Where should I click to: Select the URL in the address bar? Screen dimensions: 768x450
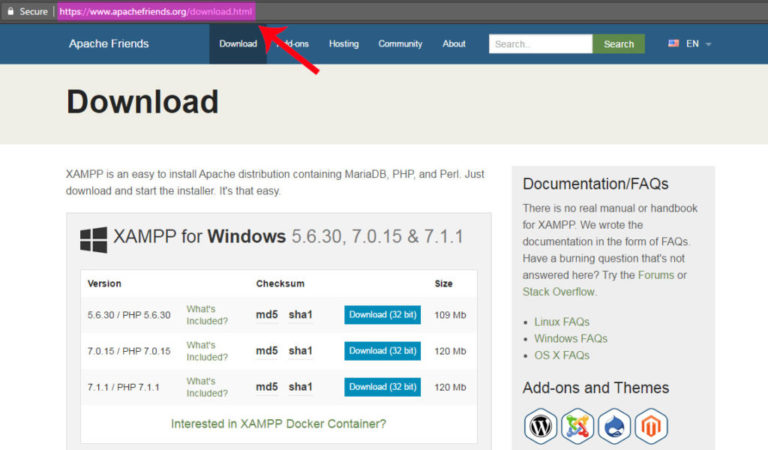pos(156,11)
